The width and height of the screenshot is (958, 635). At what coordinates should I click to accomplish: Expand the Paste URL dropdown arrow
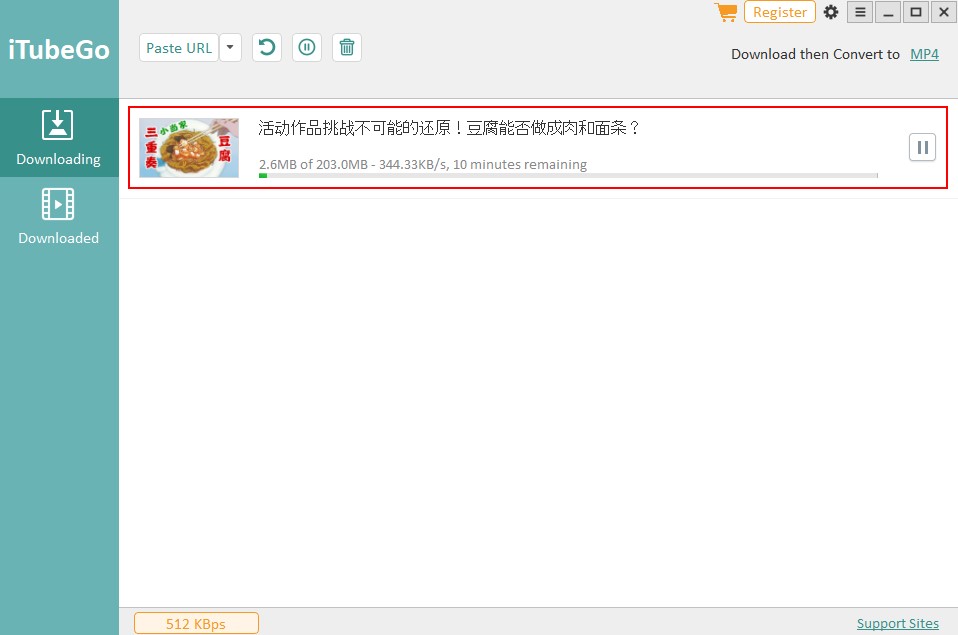[x=230, y=48]
